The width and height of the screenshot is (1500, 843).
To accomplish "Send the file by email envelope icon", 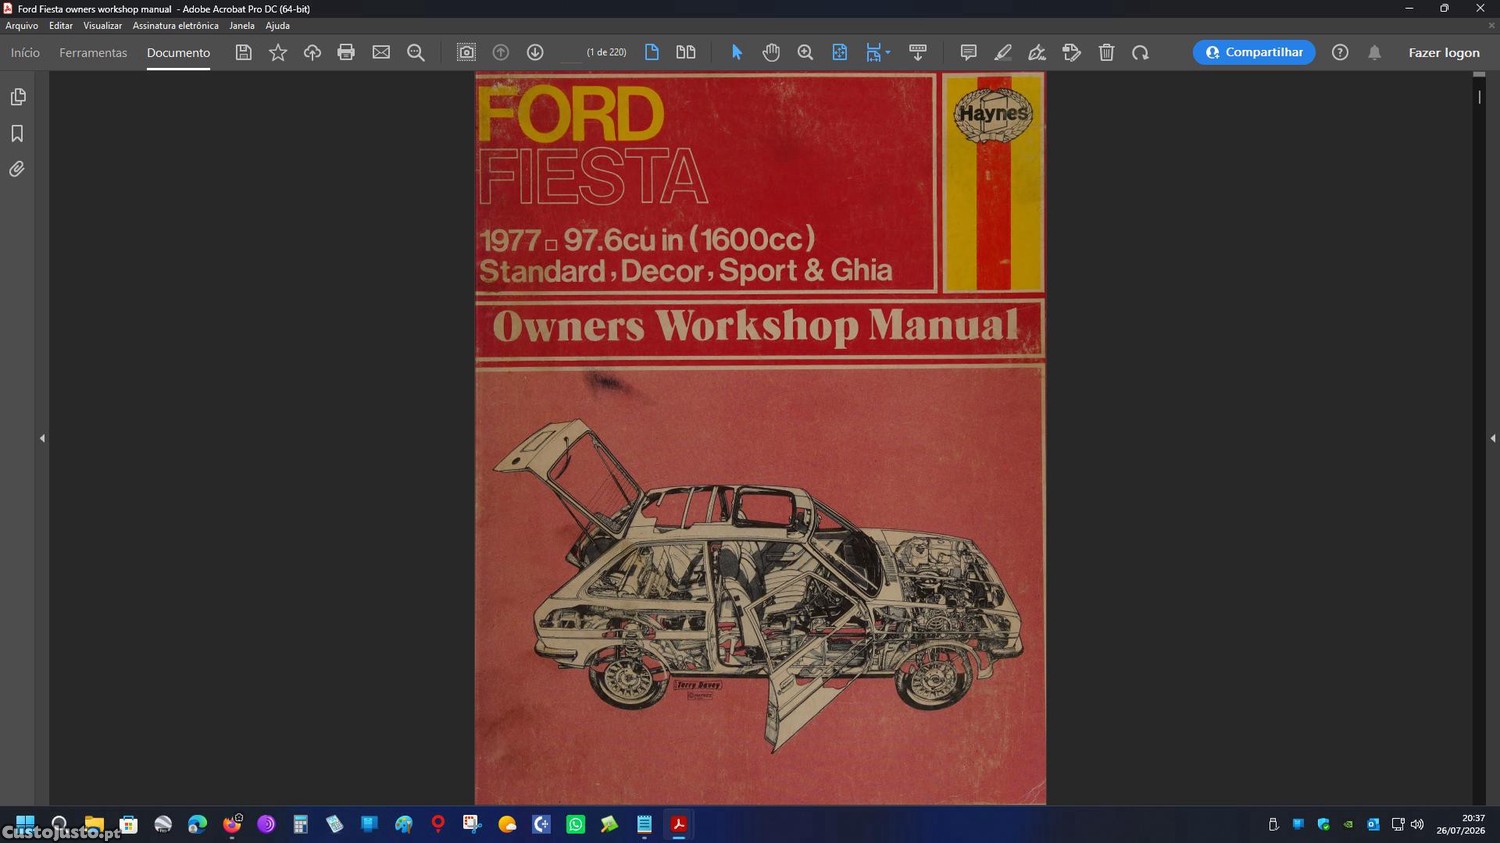I will tap(381, 52).
